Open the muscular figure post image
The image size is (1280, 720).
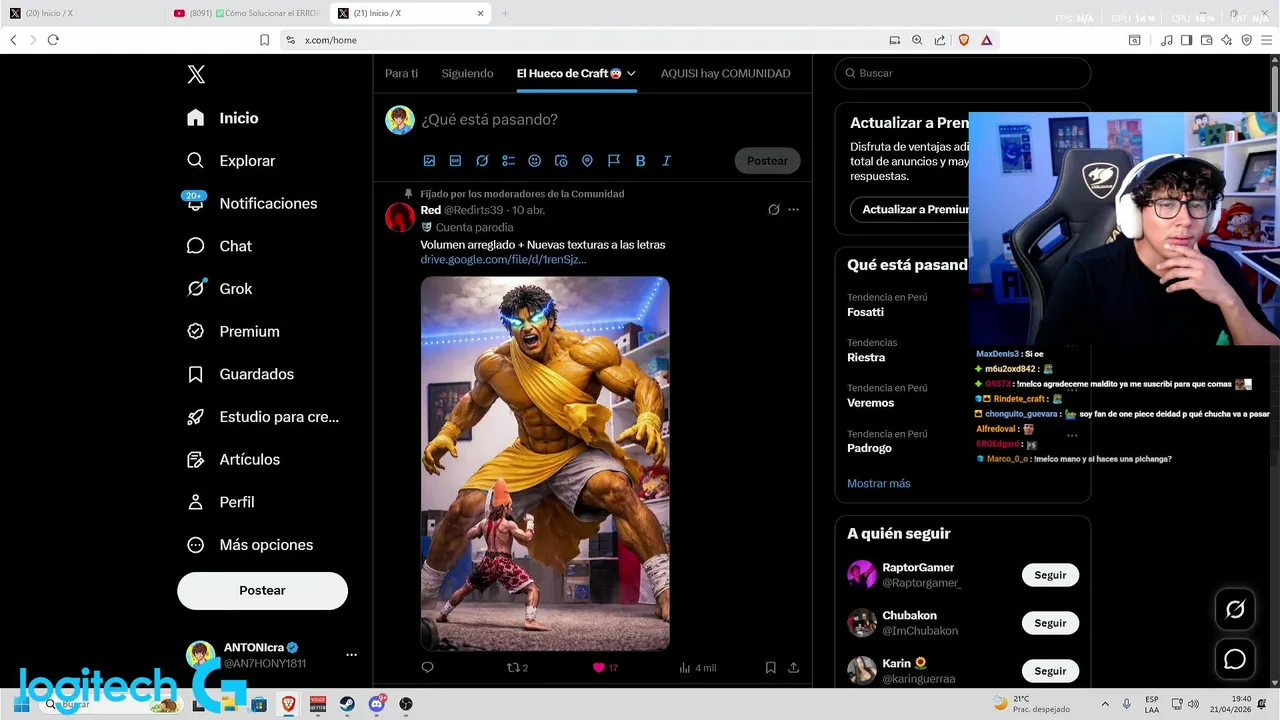[x=545, y=464]
